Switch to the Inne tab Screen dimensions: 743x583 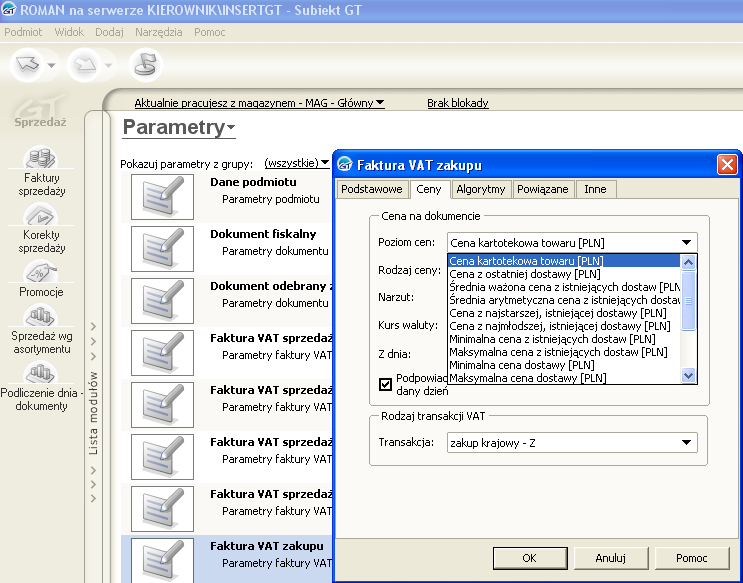click(595, 189)
